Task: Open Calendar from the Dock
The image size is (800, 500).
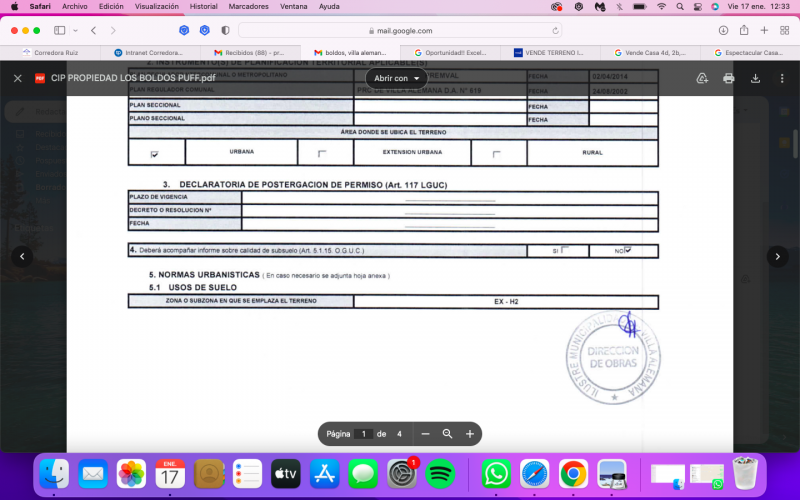Action: (x=170, y=474)
